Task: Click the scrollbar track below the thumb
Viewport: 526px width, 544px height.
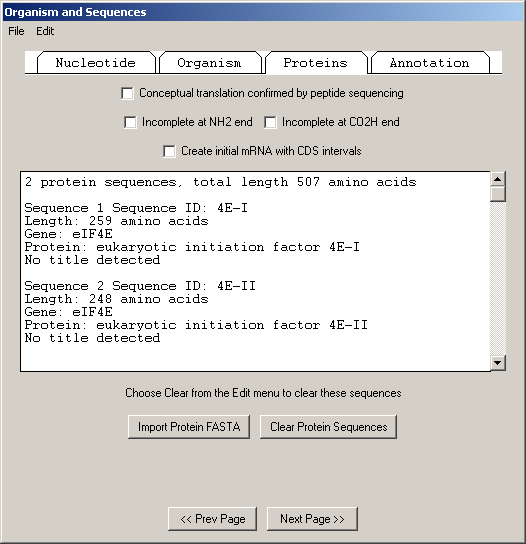Action: click(498, 279)
